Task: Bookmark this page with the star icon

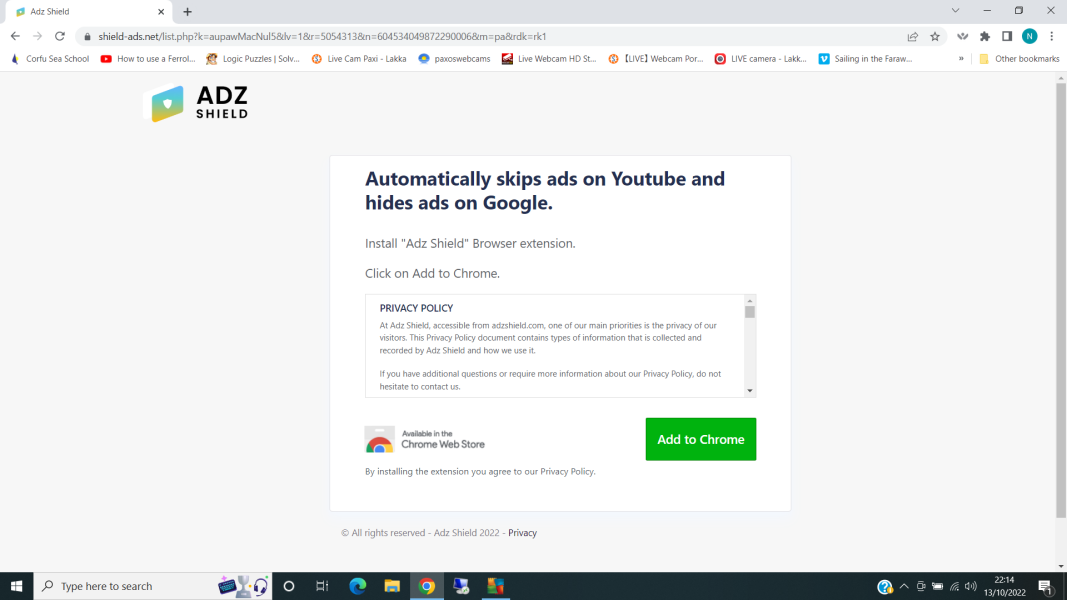Action: click(934, 35)
